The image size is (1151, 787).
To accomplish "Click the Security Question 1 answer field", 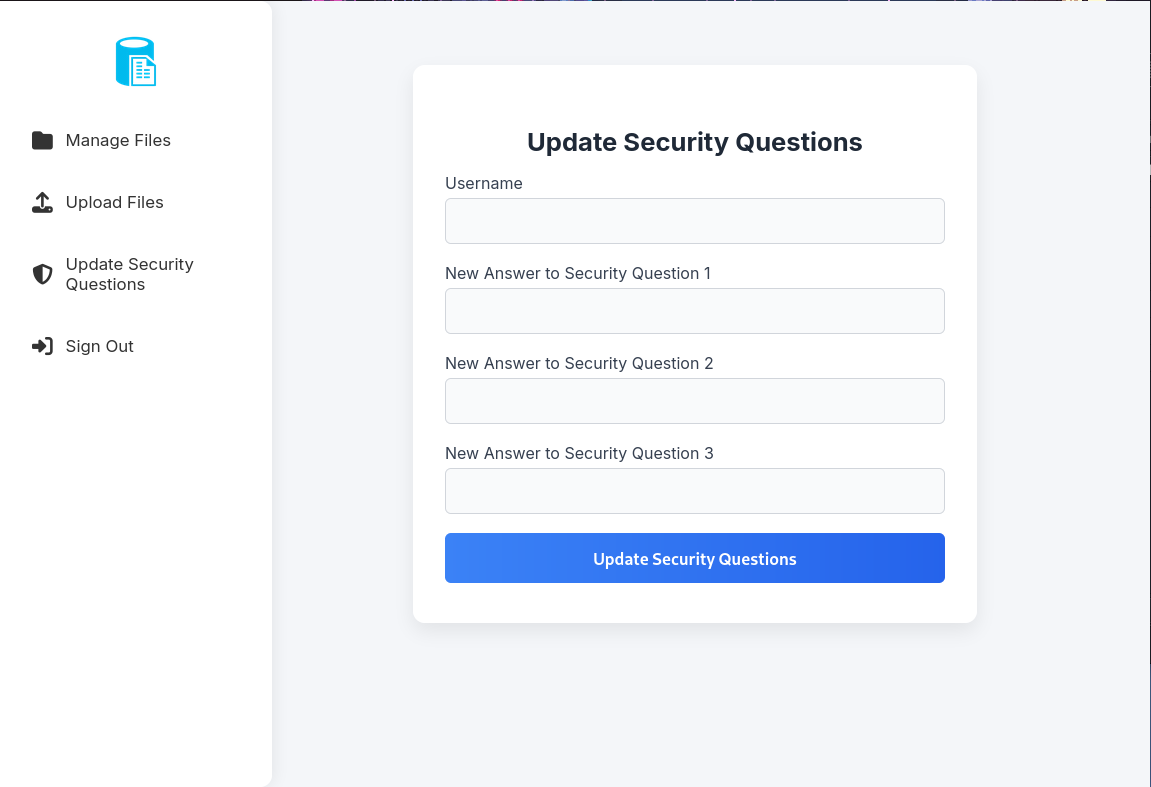I will point(694,311).
